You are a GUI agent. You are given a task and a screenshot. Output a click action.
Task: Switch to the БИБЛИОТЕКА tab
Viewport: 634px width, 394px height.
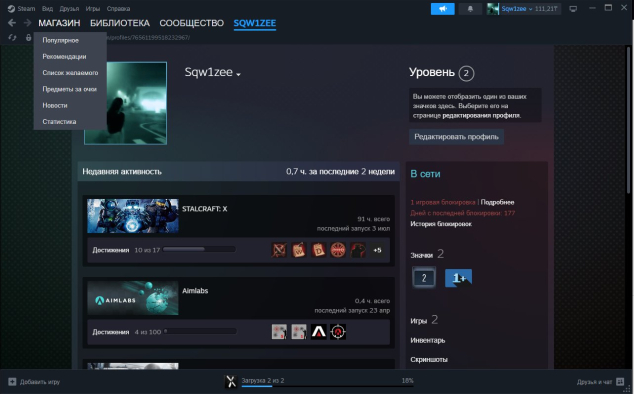pyautogui.click(x=120, y=23)
